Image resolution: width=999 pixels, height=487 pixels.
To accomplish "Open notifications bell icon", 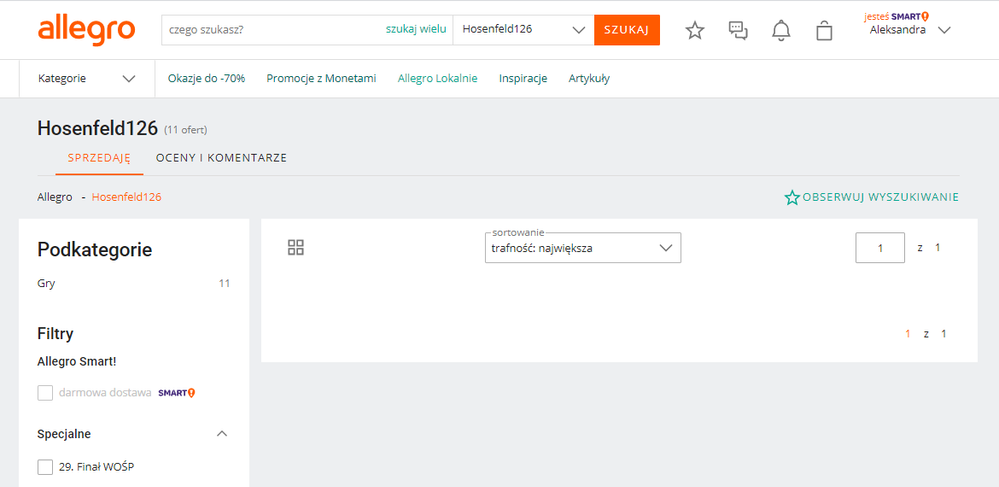I will tap(781, 30).
